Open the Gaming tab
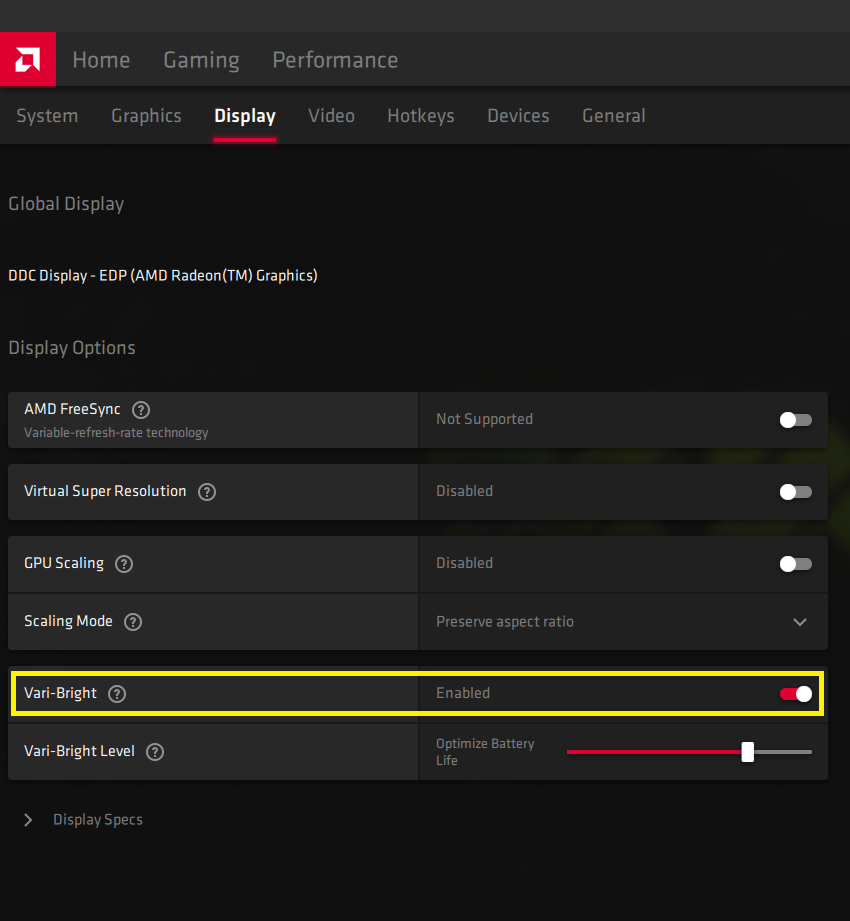 pyautogui.click(x=201, y=60)
